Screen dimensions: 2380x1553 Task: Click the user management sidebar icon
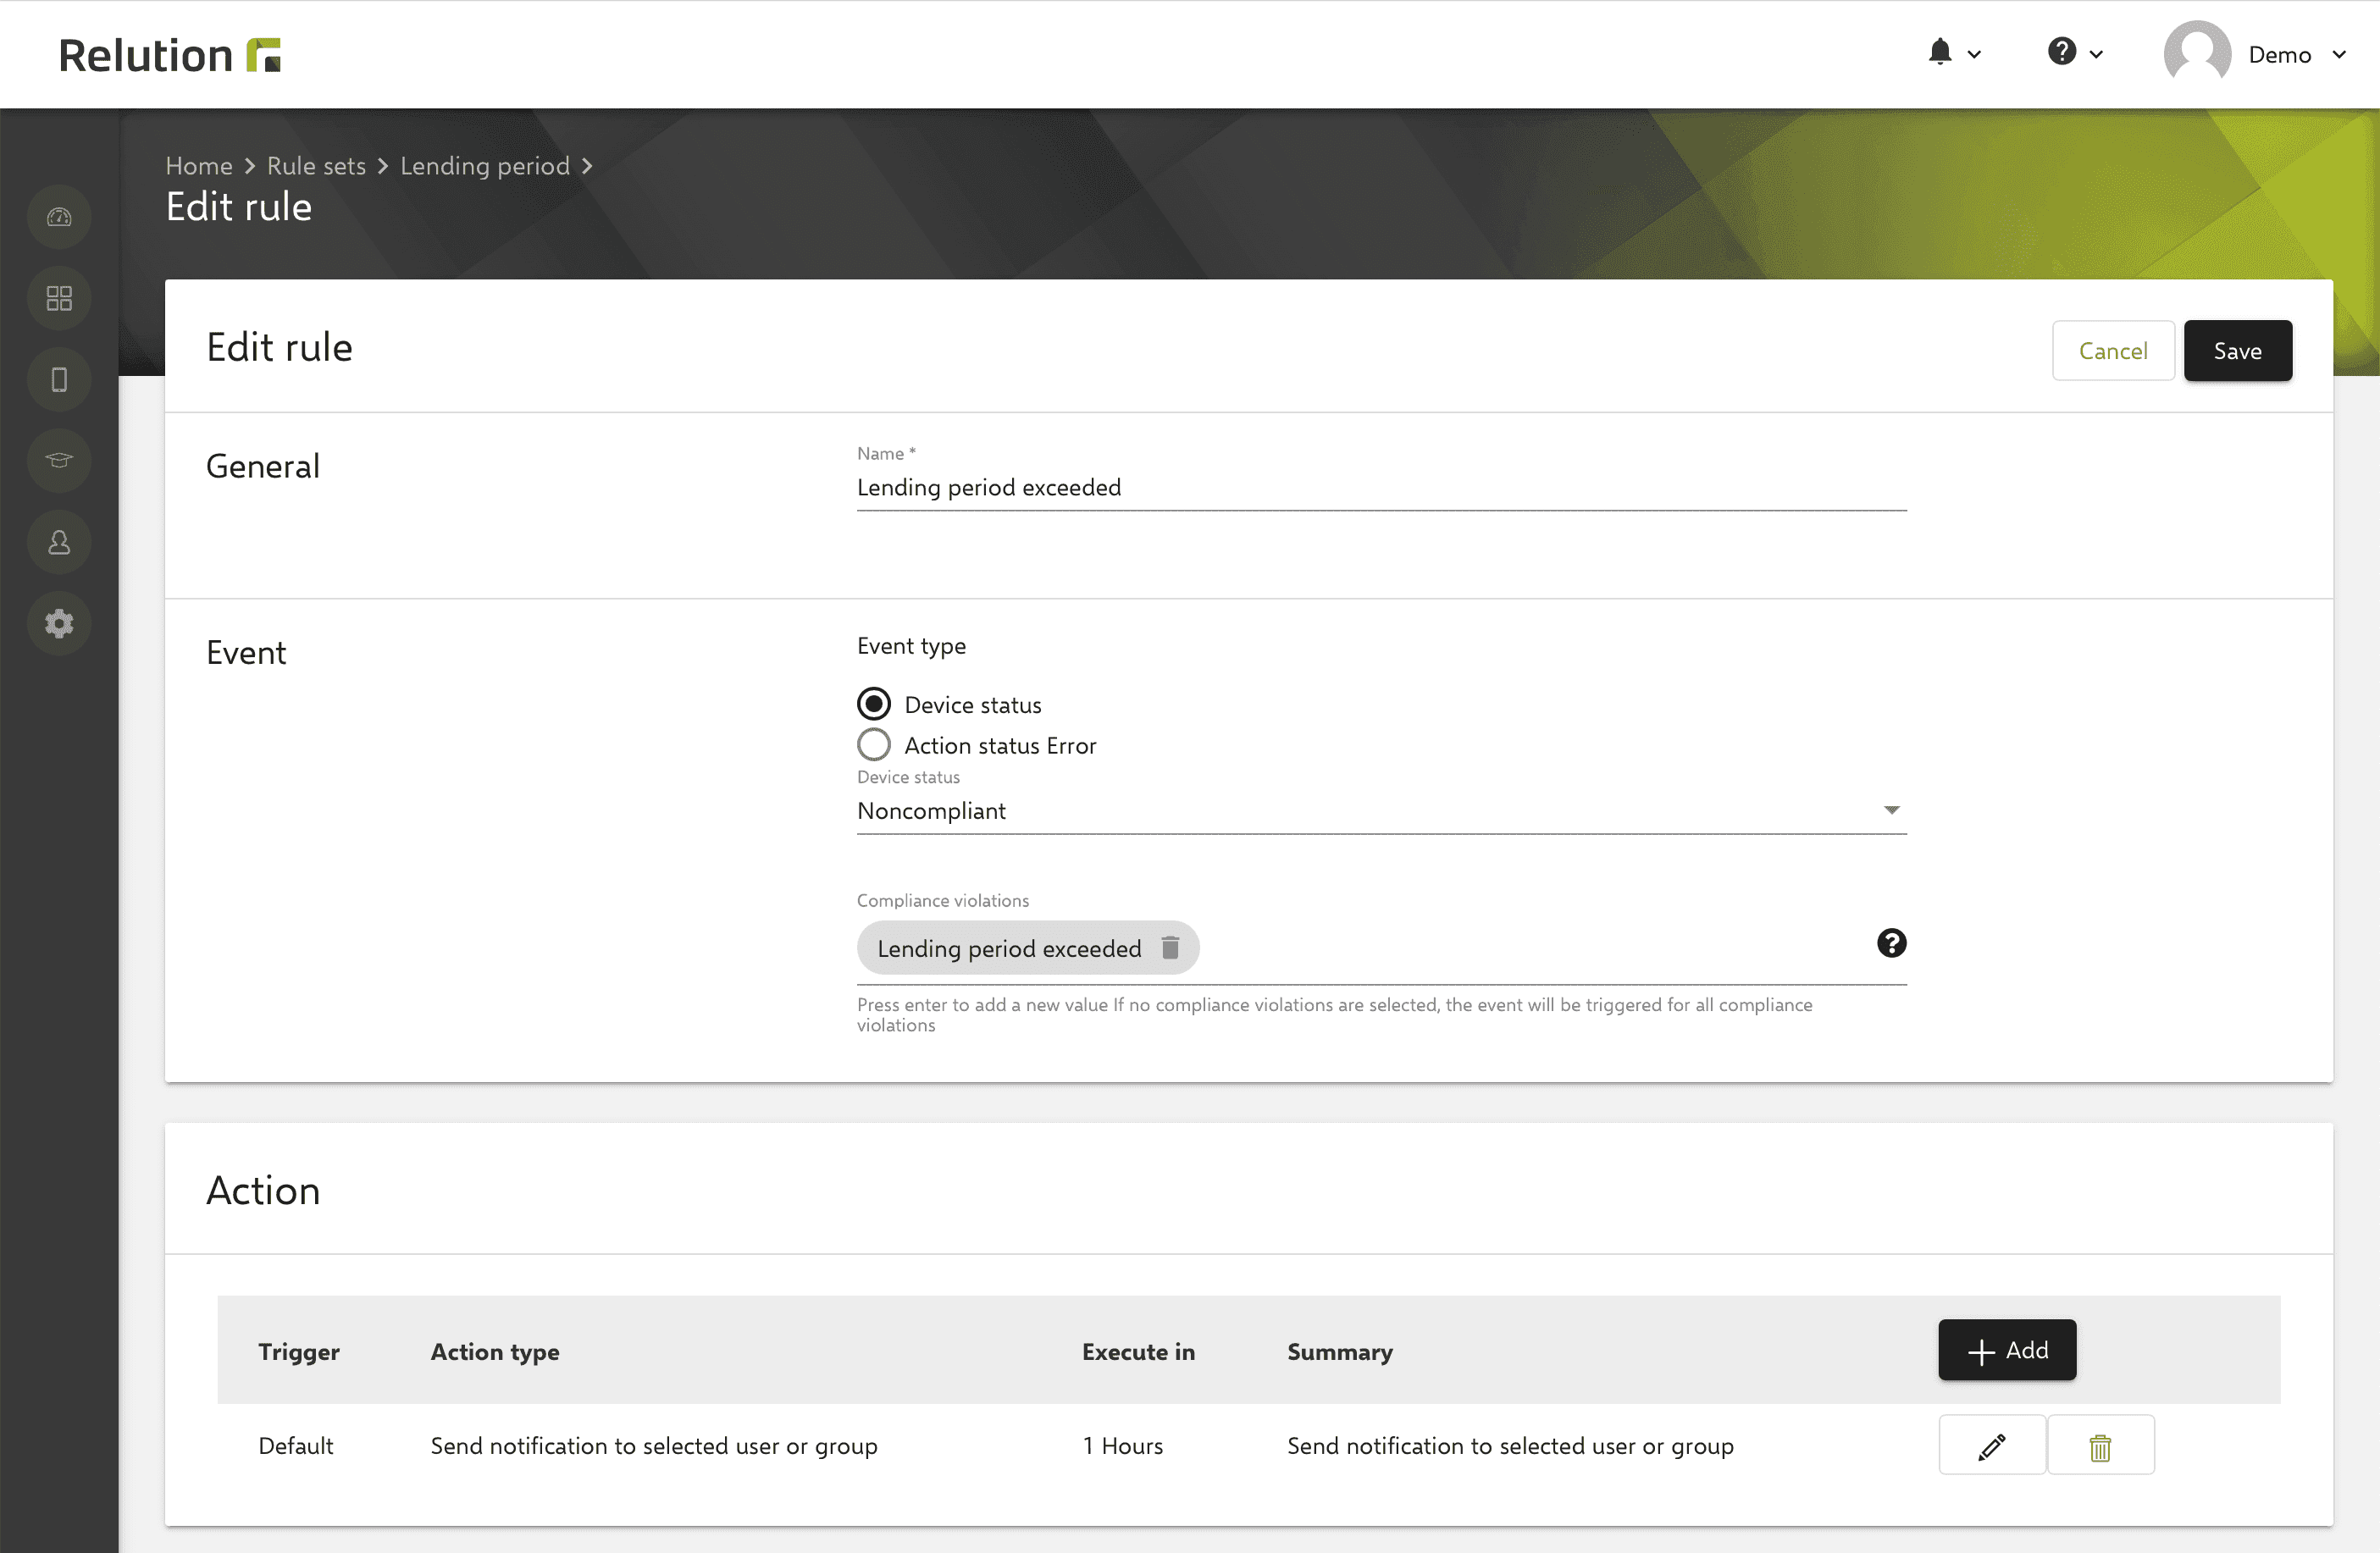[x=58, y=539]
